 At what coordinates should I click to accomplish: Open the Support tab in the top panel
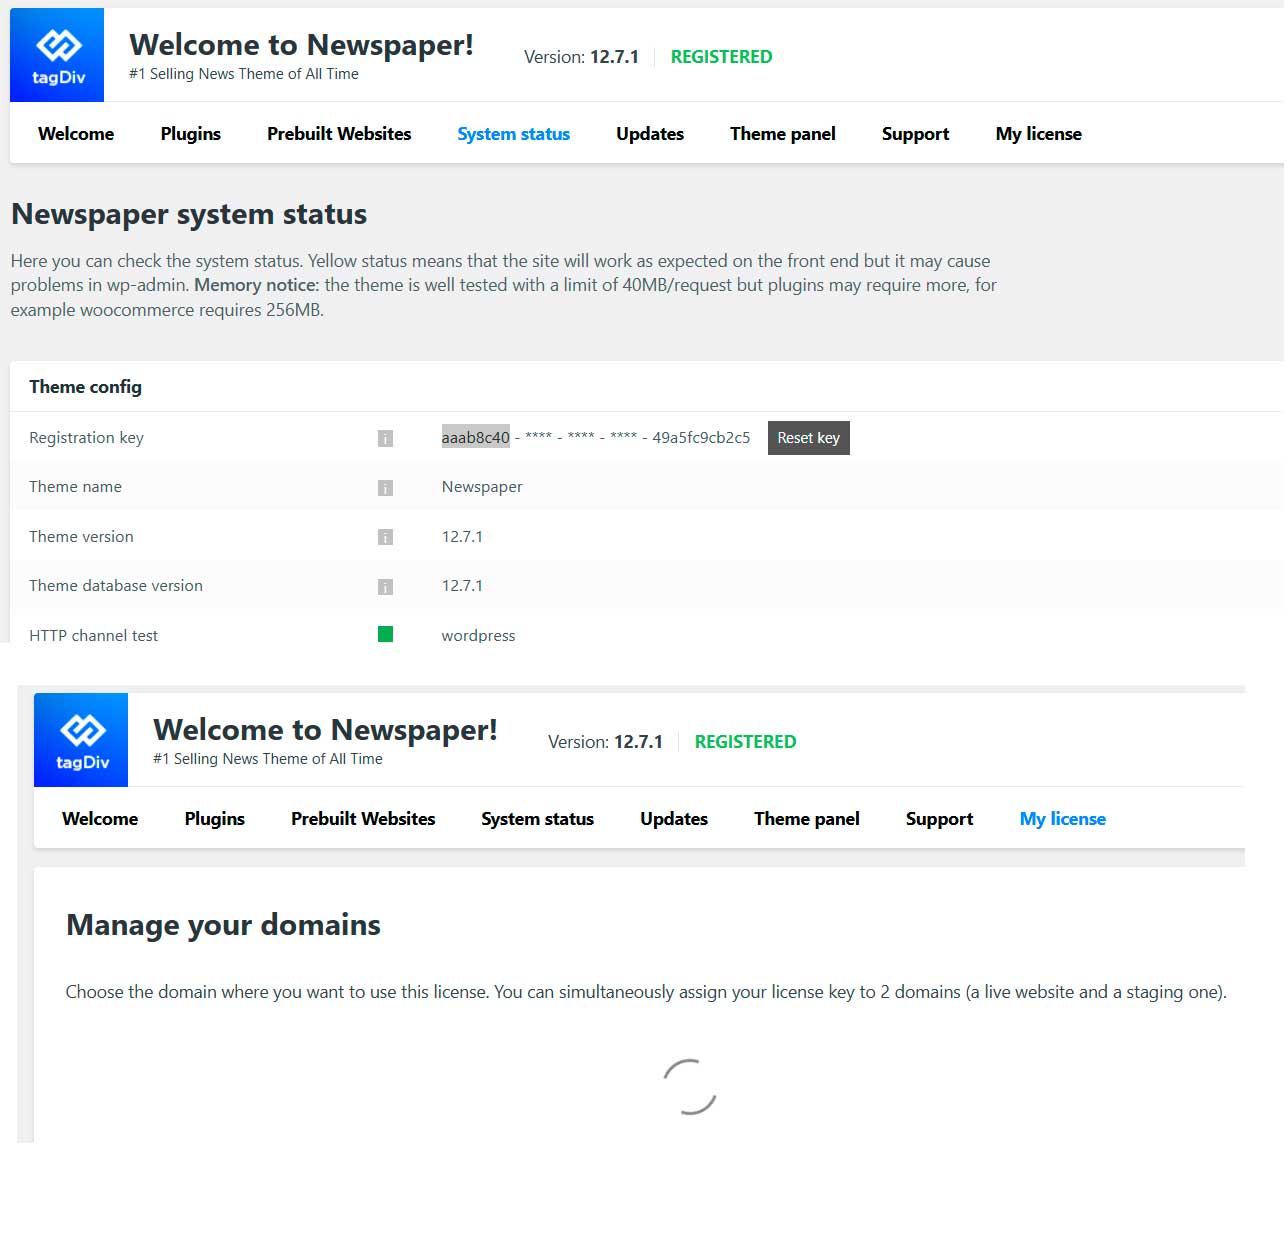tap(915, 134)
